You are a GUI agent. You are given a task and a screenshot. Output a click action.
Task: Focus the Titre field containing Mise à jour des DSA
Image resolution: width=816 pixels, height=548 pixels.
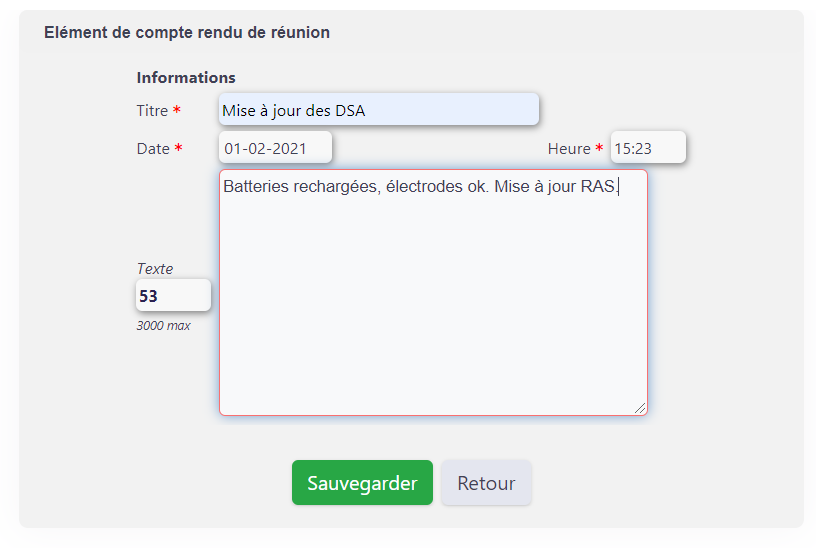click(x=379, y=109)
